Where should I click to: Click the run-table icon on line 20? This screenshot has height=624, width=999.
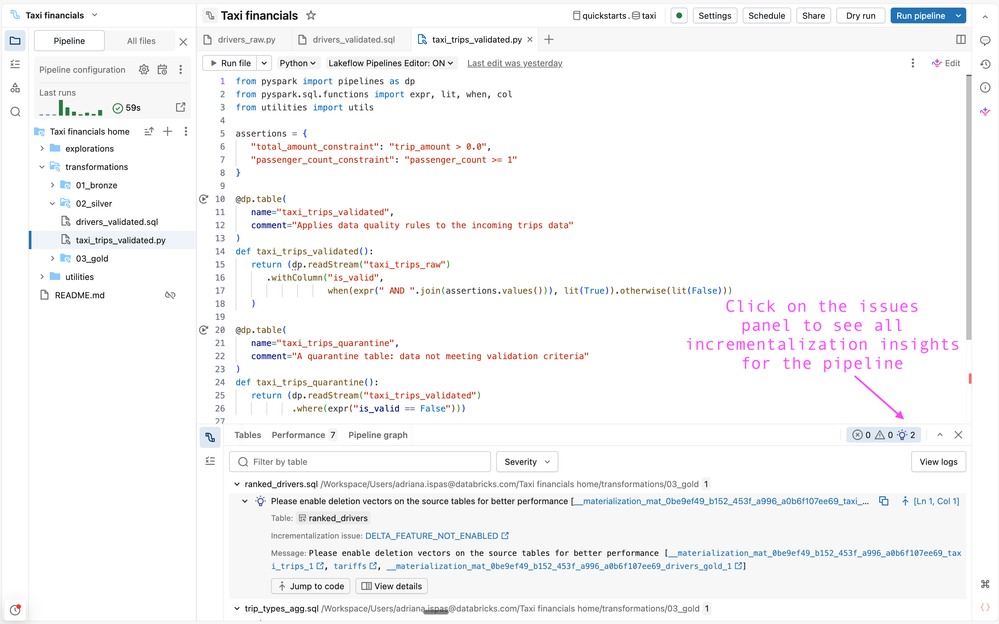point(204,330)
